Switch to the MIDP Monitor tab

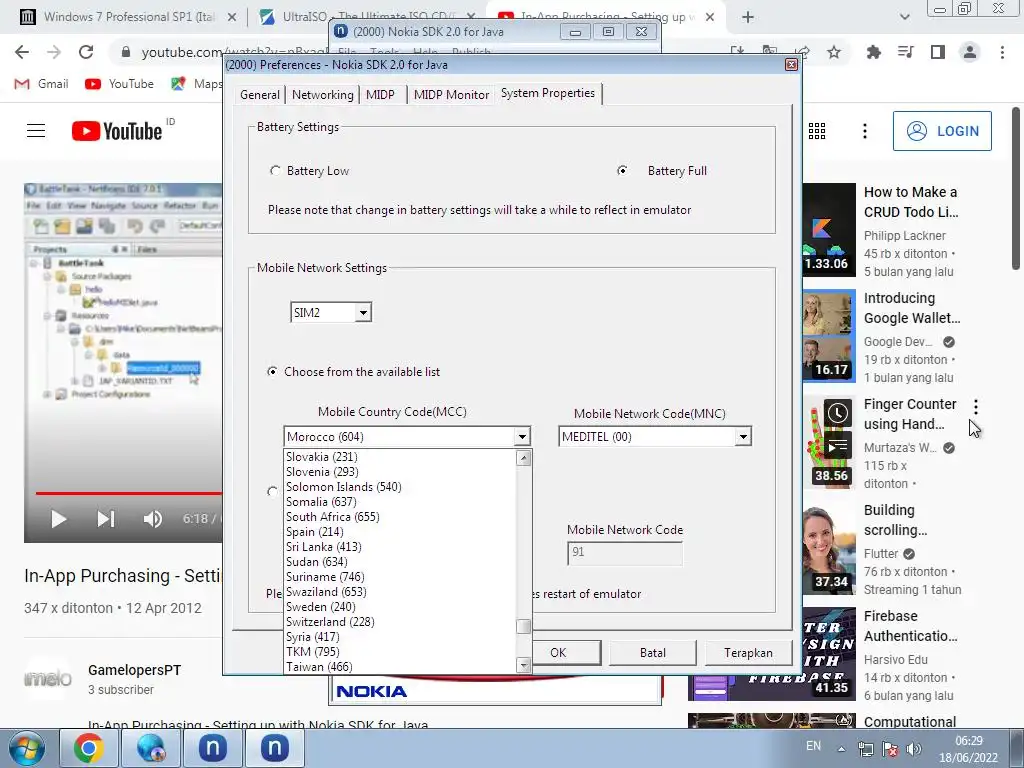pos(451,95)
